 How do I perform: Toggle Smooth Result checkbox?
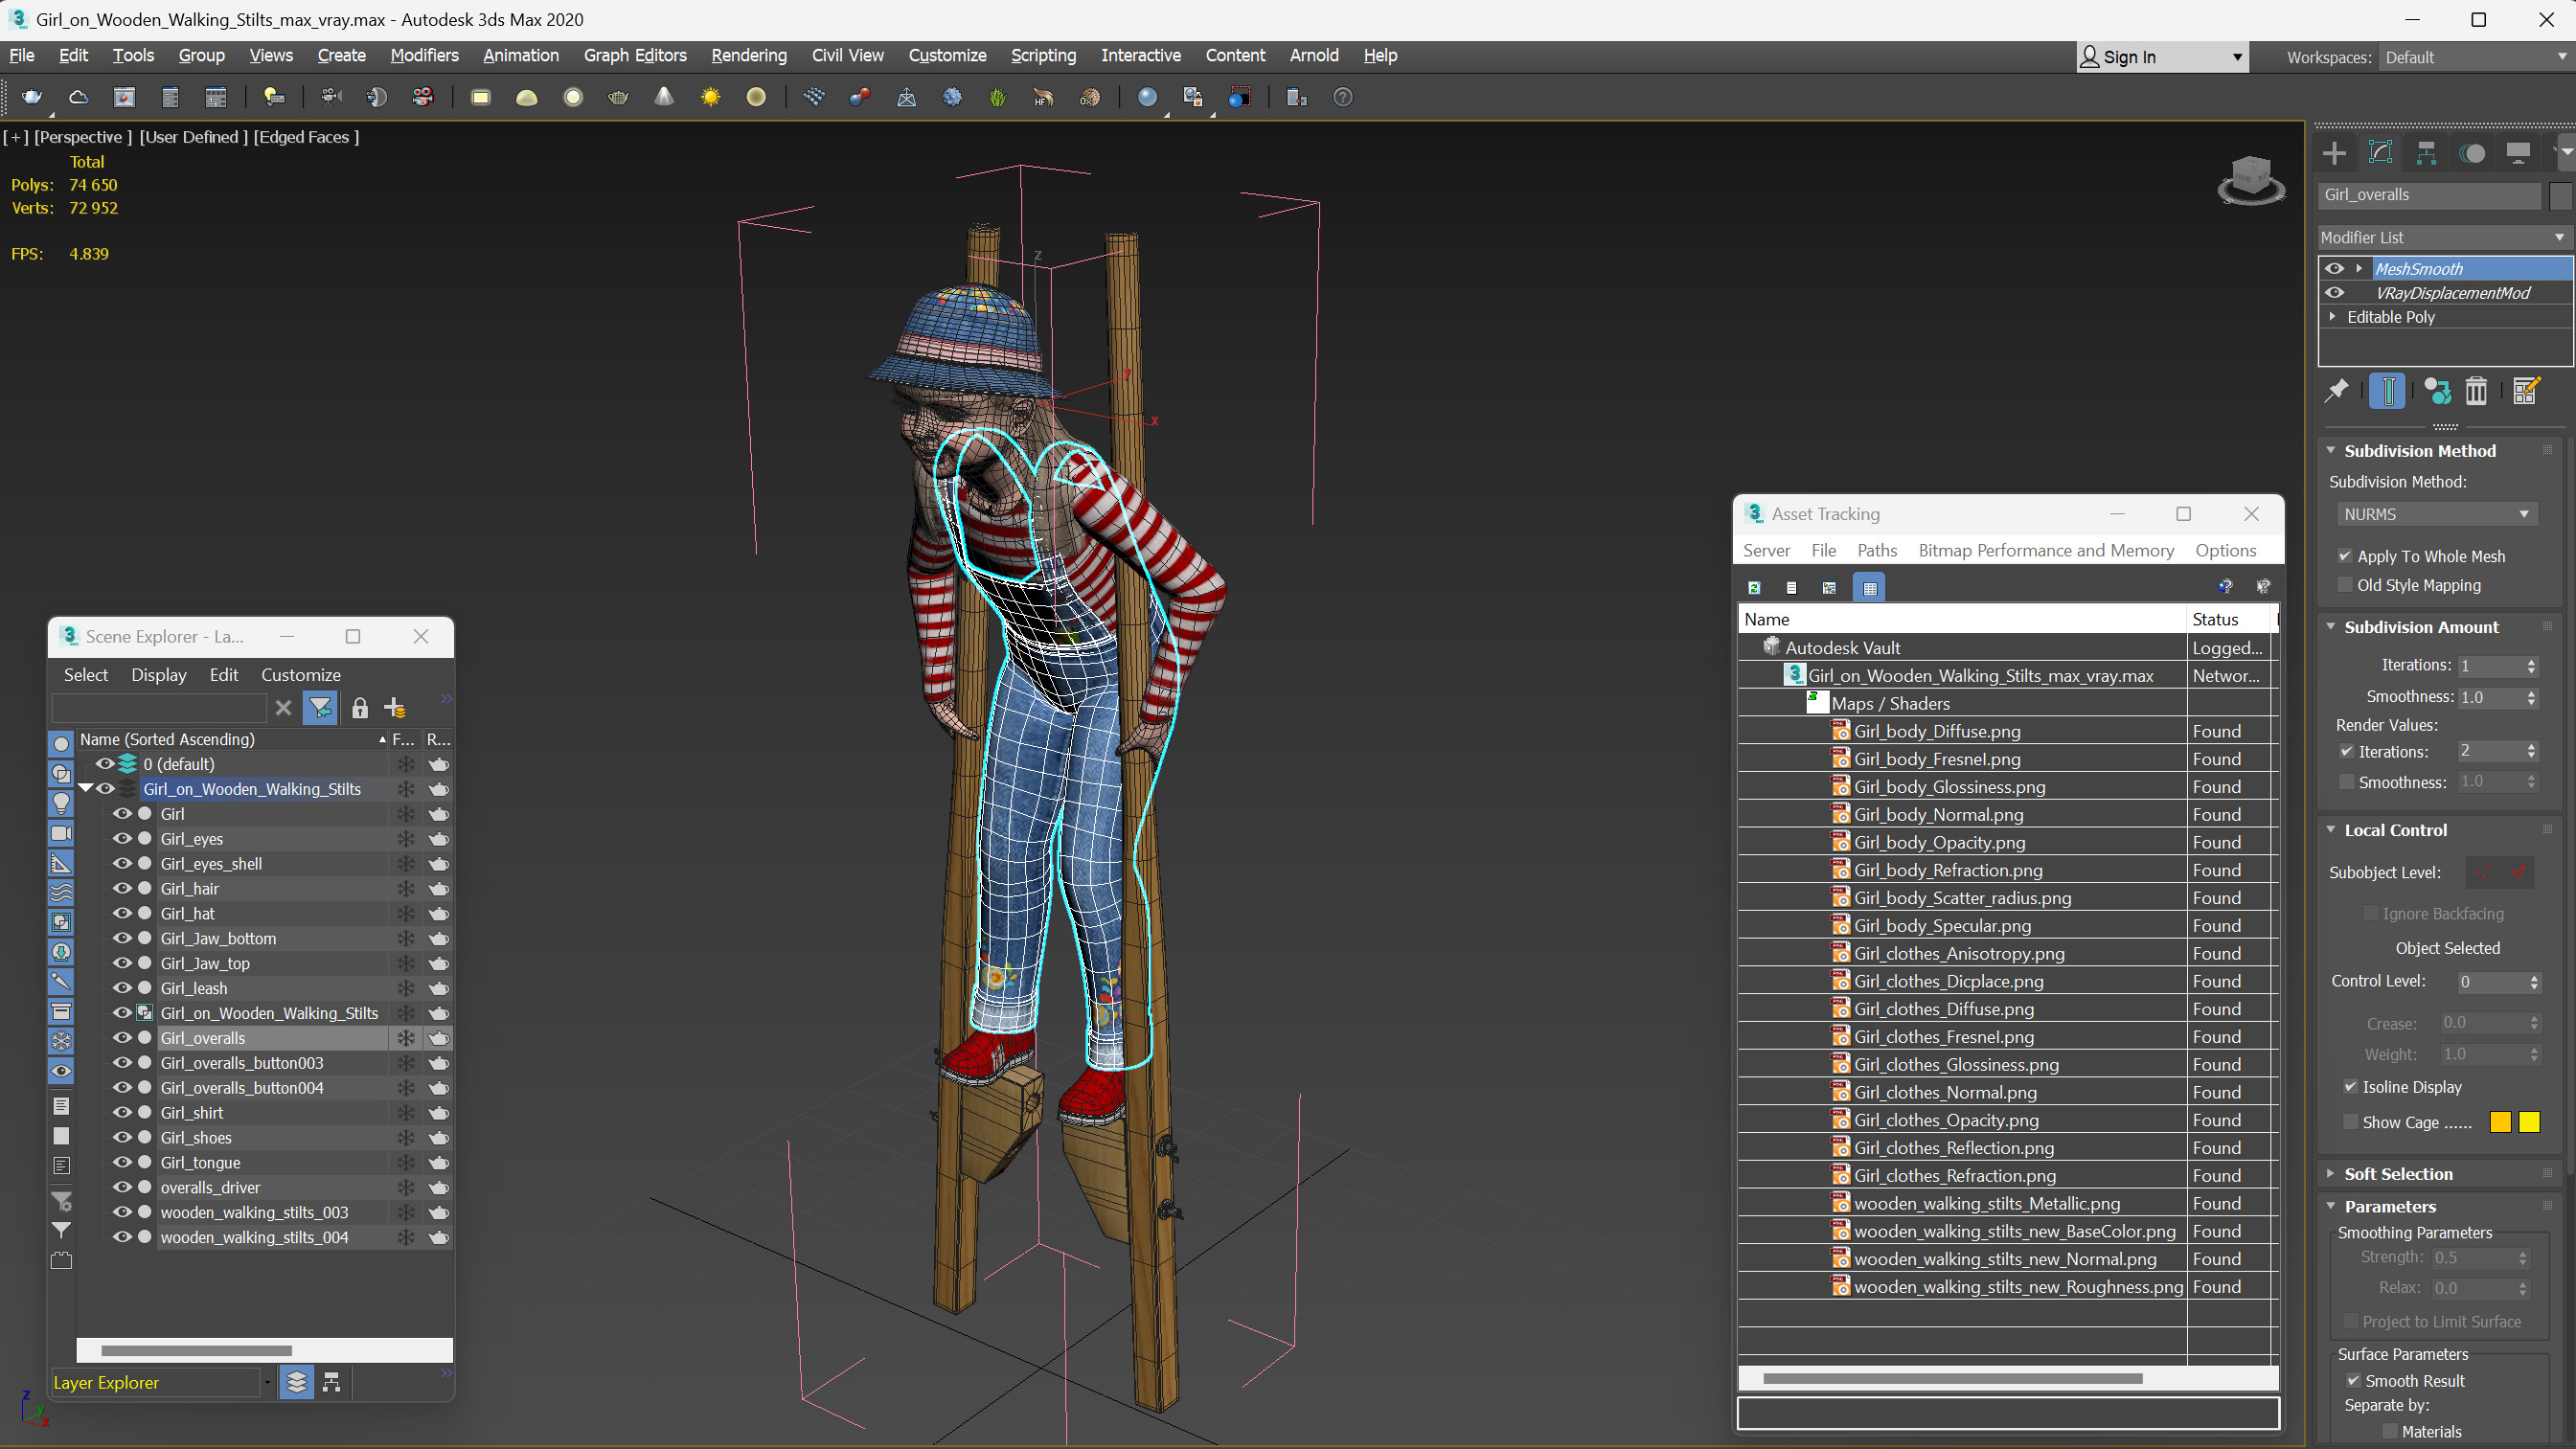click(x=2353, y=1381)
